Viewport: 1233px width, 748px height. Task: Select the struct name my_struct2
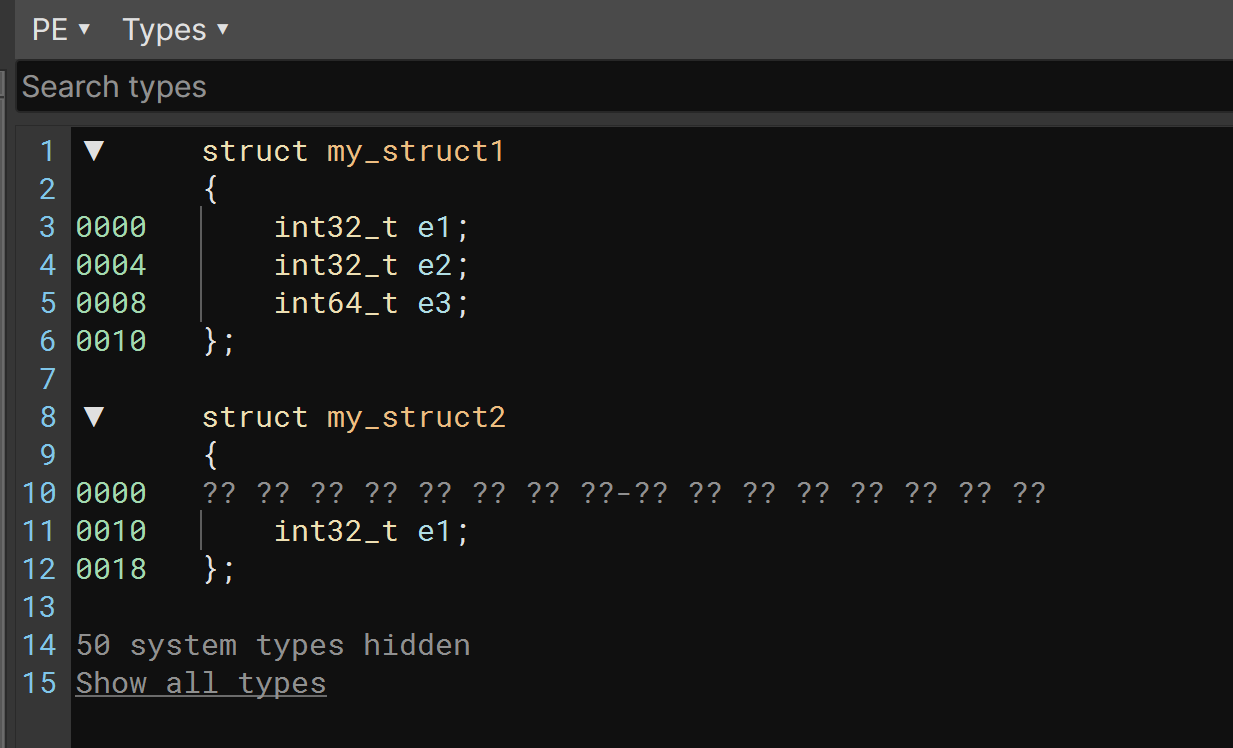point(415,416)
